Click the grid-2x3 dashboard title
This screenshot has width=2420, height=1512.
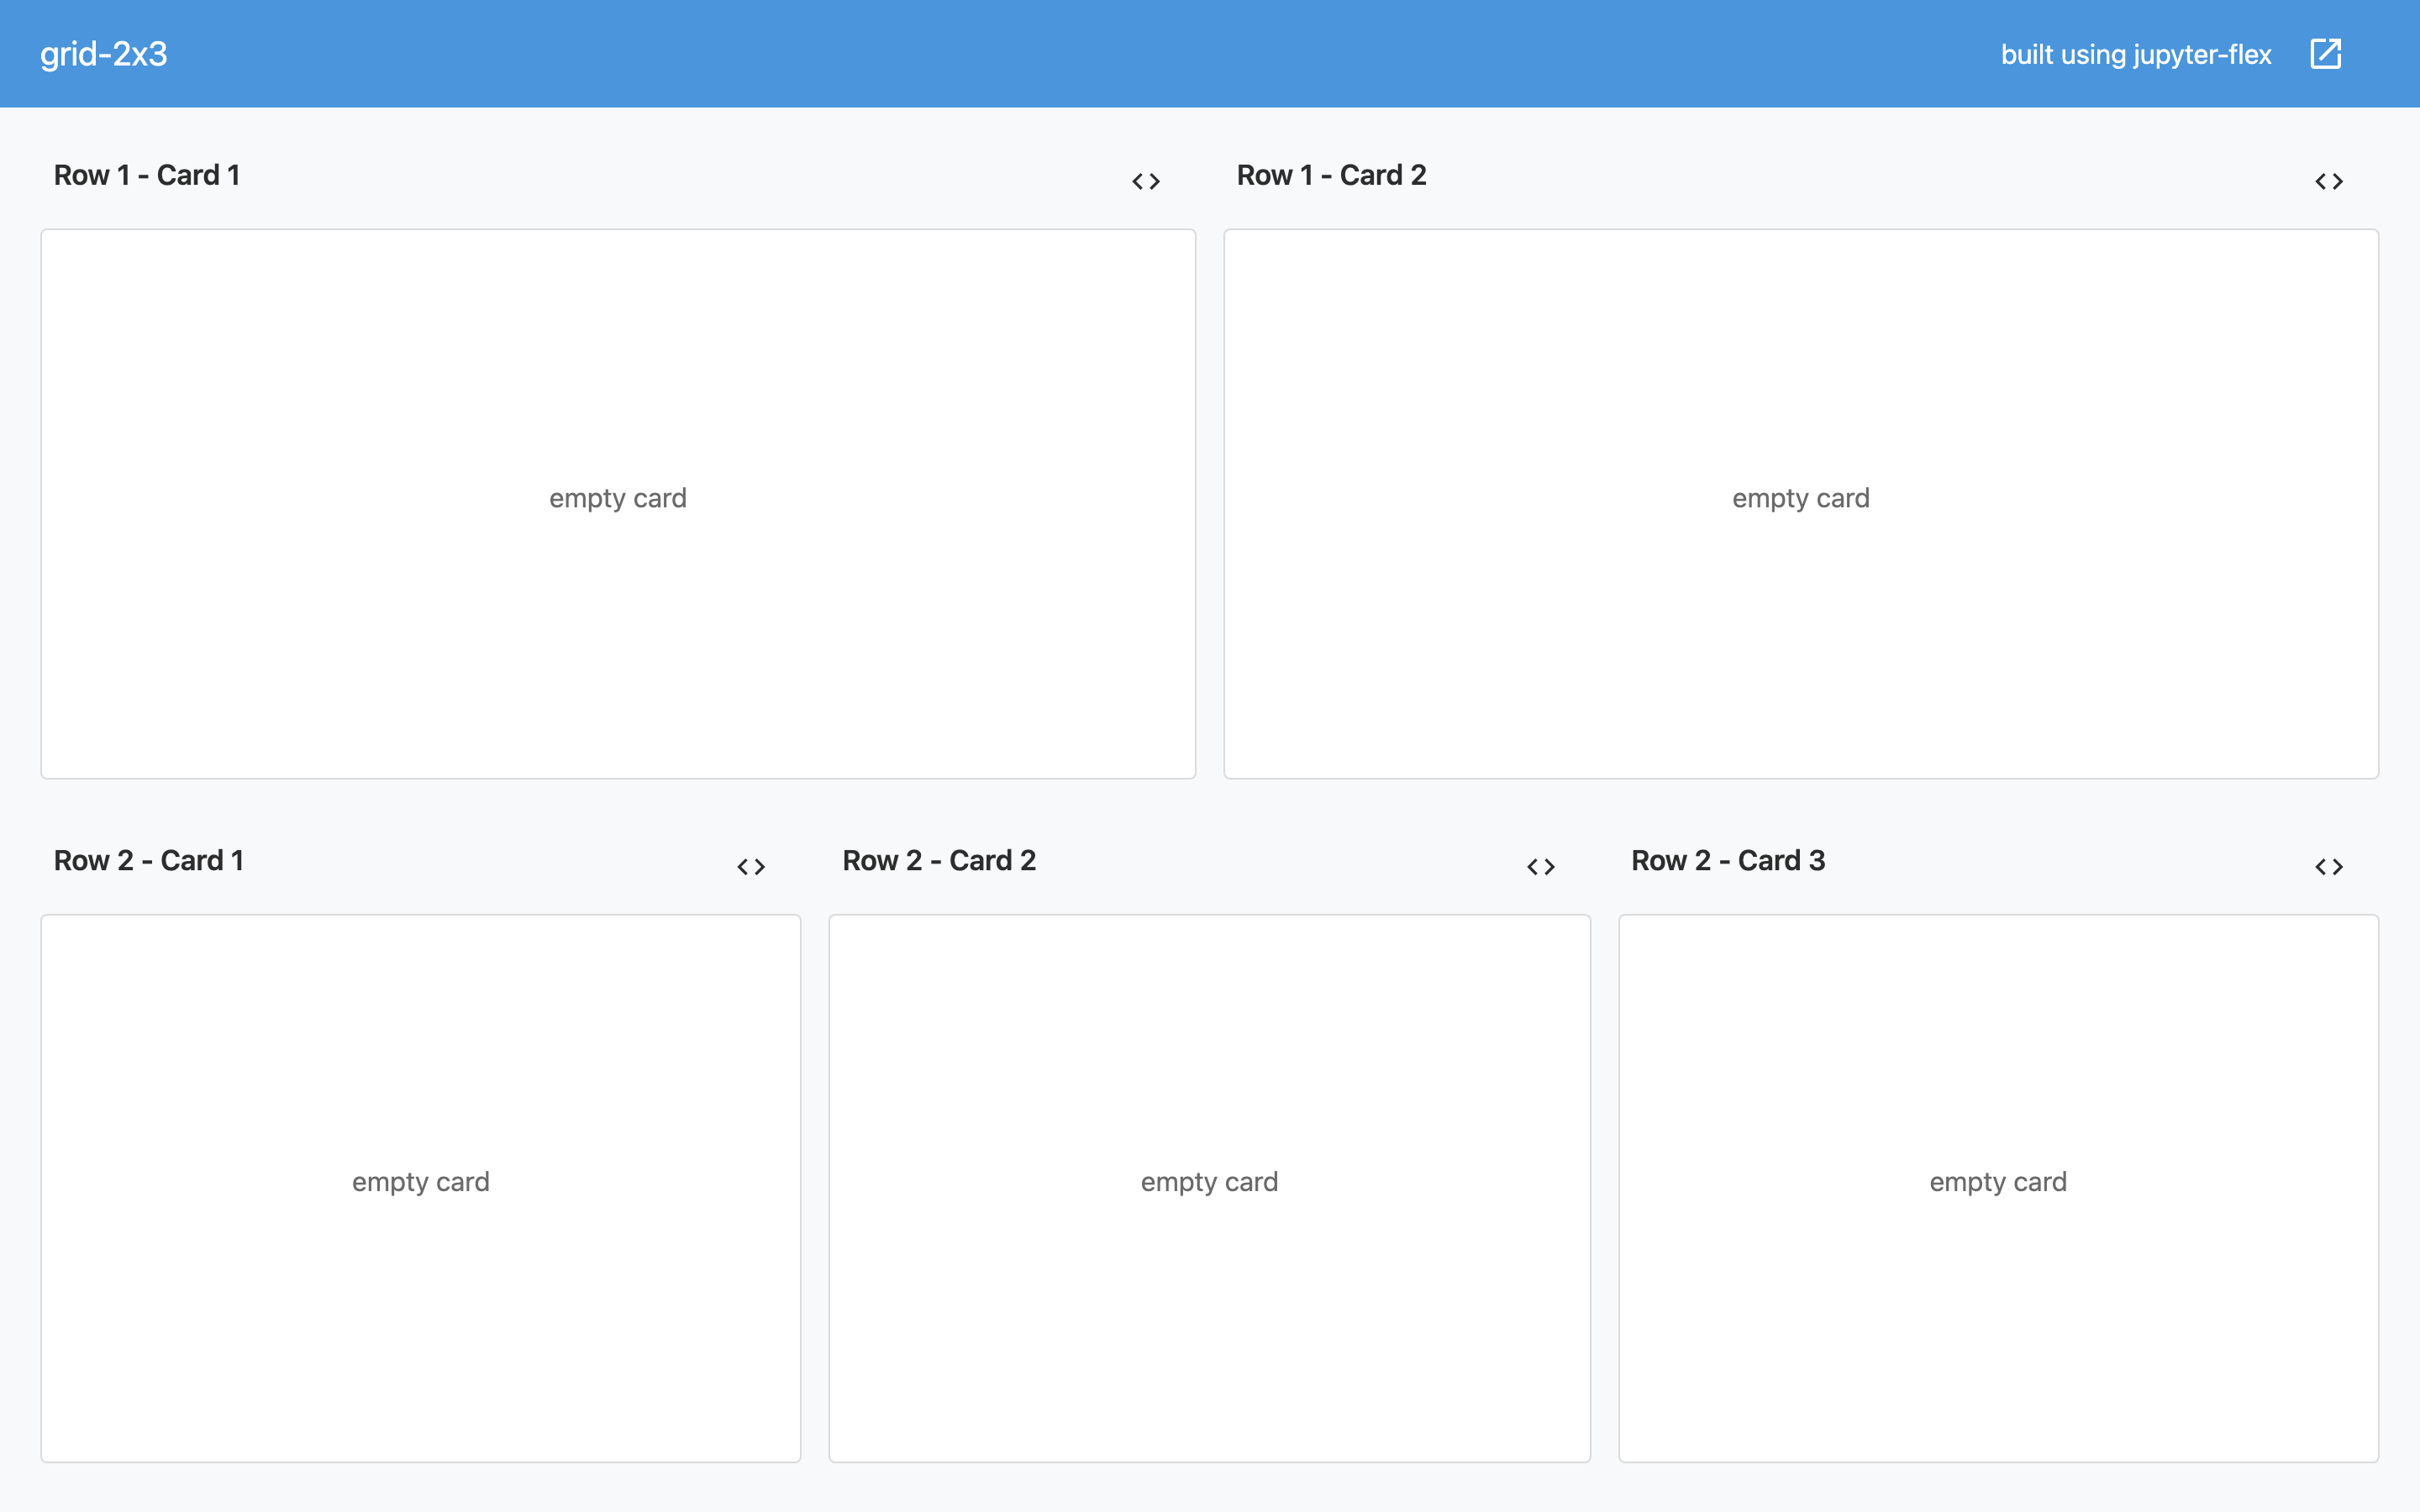point(104,54)
